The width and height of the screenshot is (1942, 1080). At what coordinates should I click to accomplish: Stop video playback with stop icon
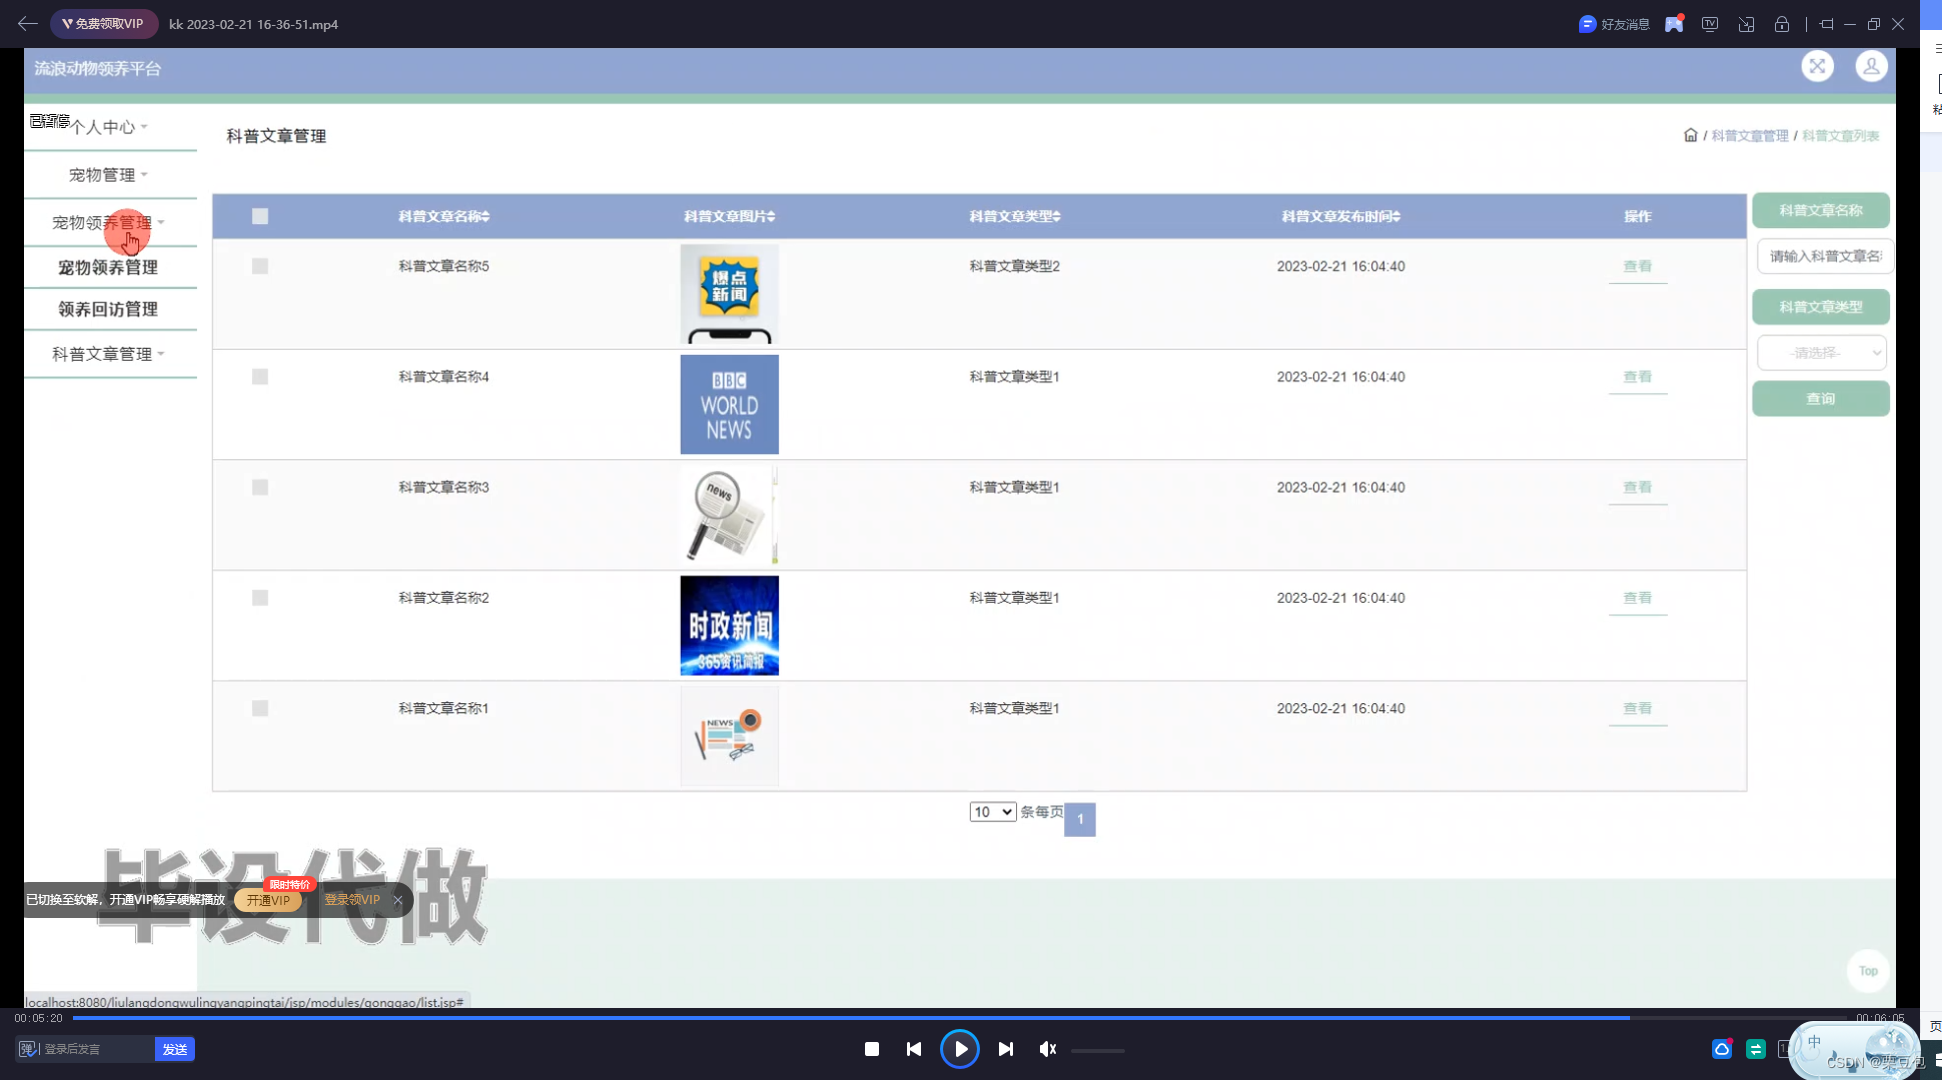click(x=872, y=1049)
